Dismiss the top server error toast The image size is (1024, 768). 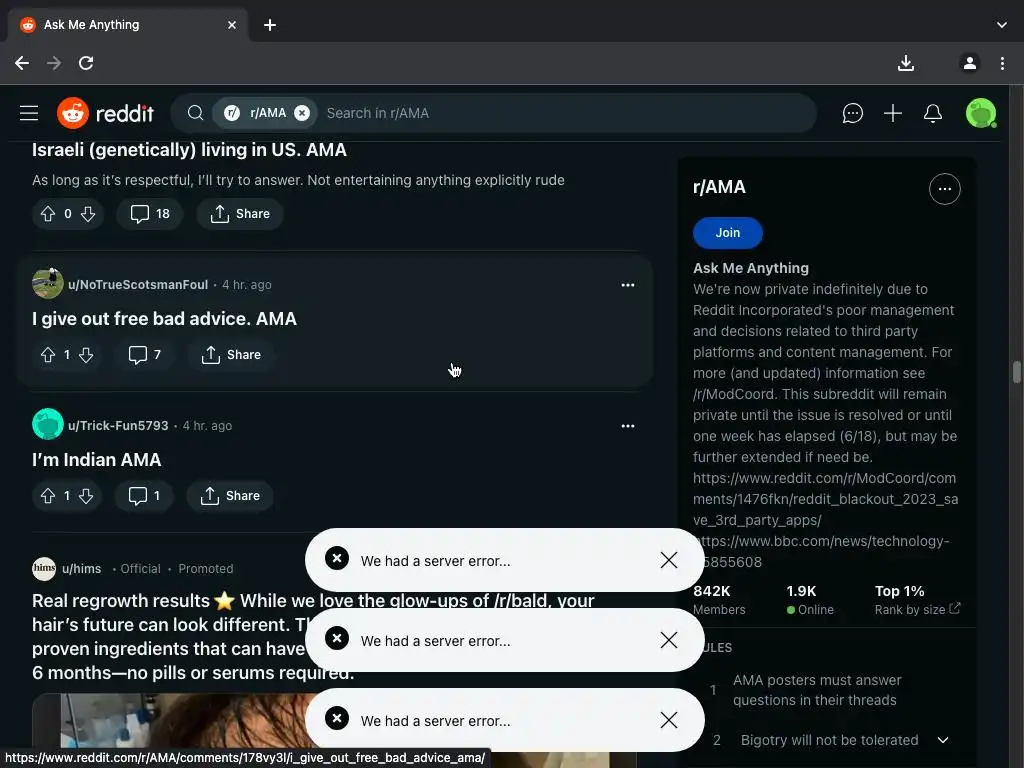click(669, 560)
